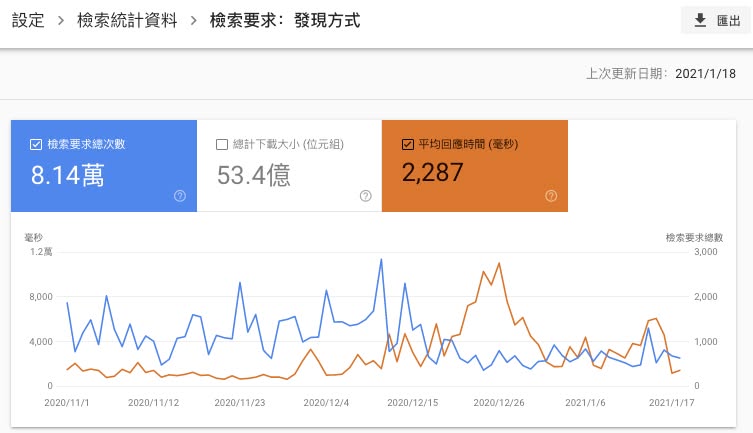Open help icon on 總計下載大小 card
753x433 pixels.
tap(365, 195)
